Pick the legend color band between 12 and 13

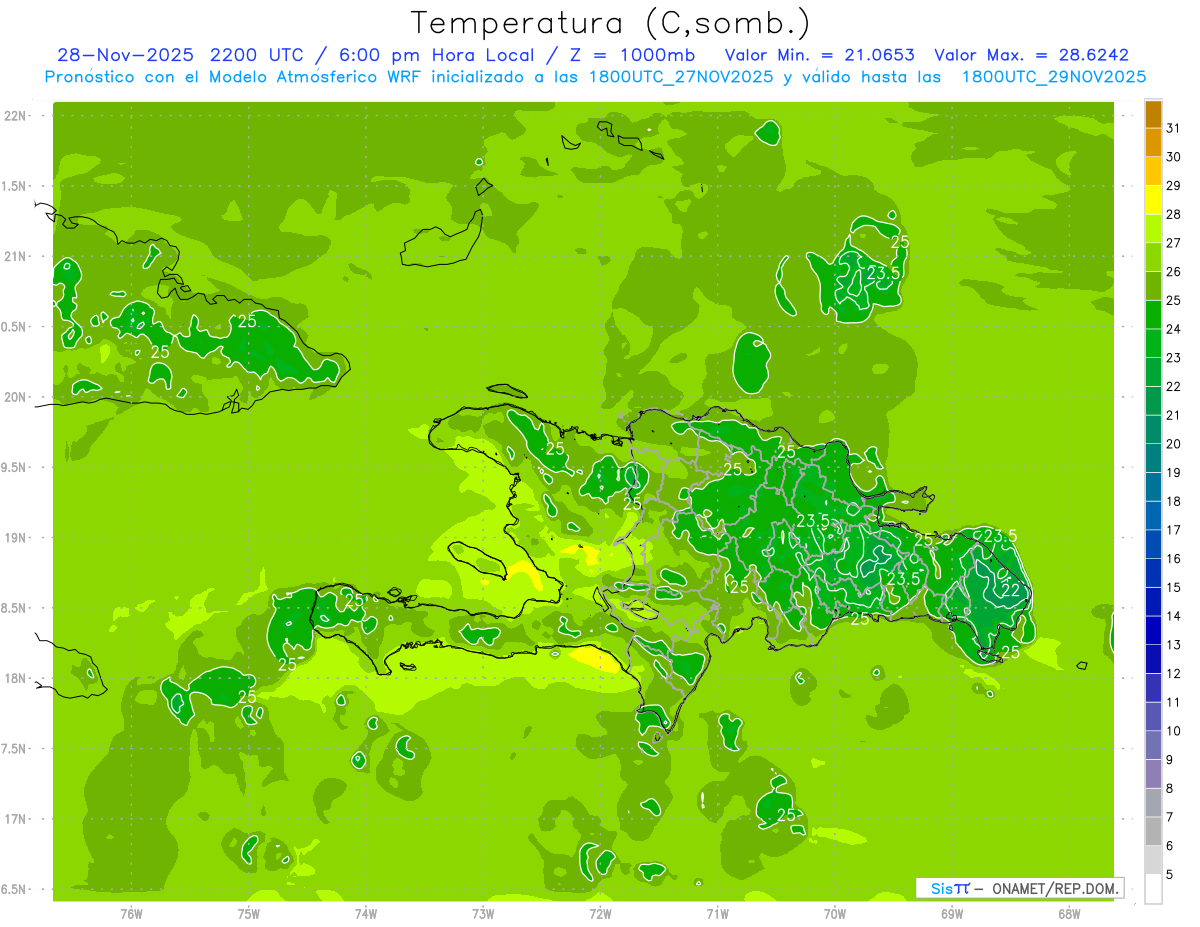(1153, 659)
